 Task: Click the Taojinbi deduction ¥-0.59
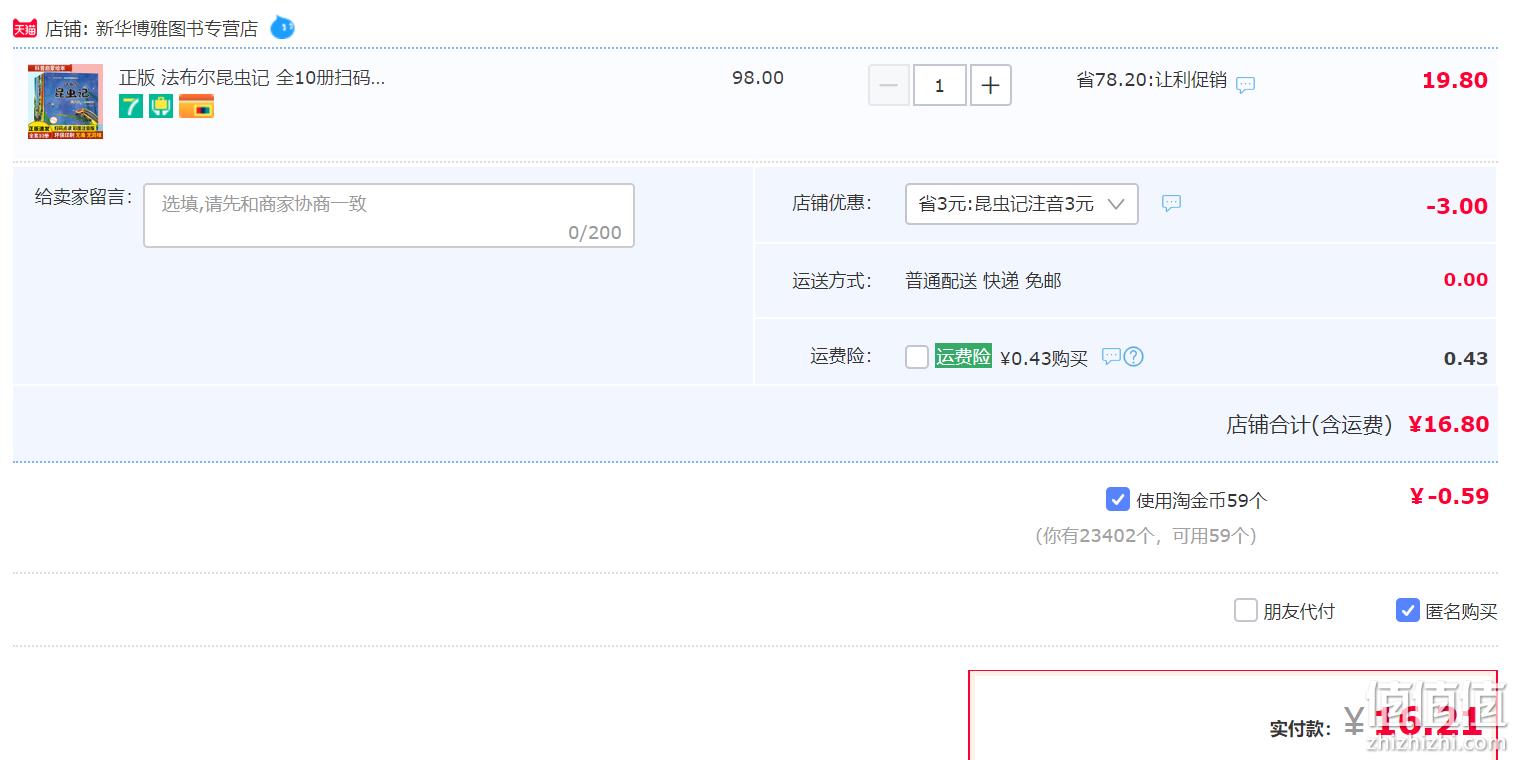(1449, 496)
